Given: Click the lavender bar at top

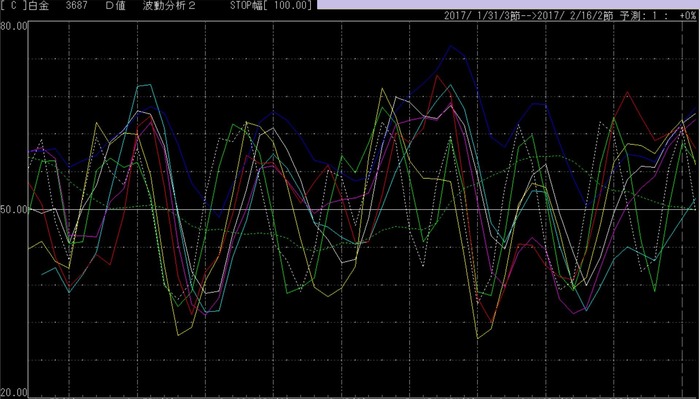Looking at the screenshot, I should click(x=508, y=4).
